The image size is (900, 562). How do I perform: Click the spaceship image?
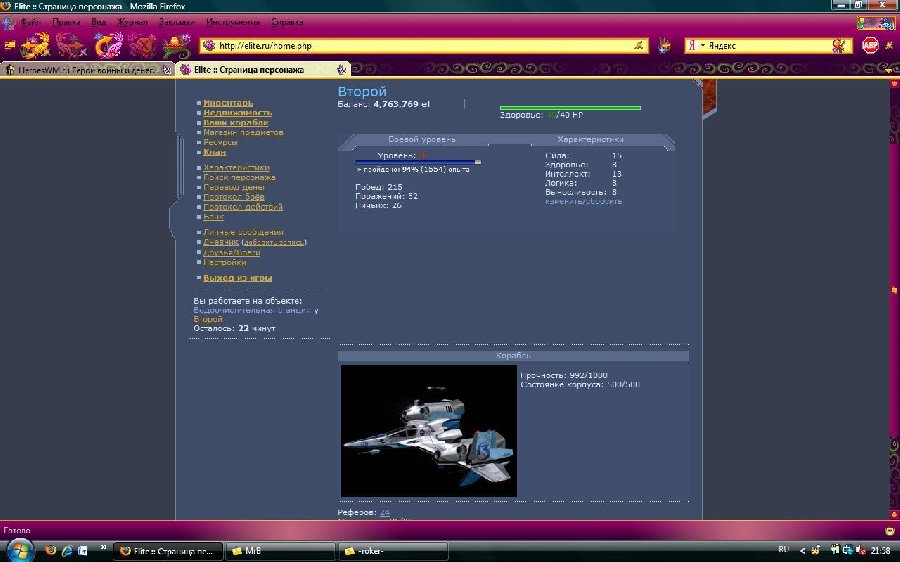click(429, 430)
